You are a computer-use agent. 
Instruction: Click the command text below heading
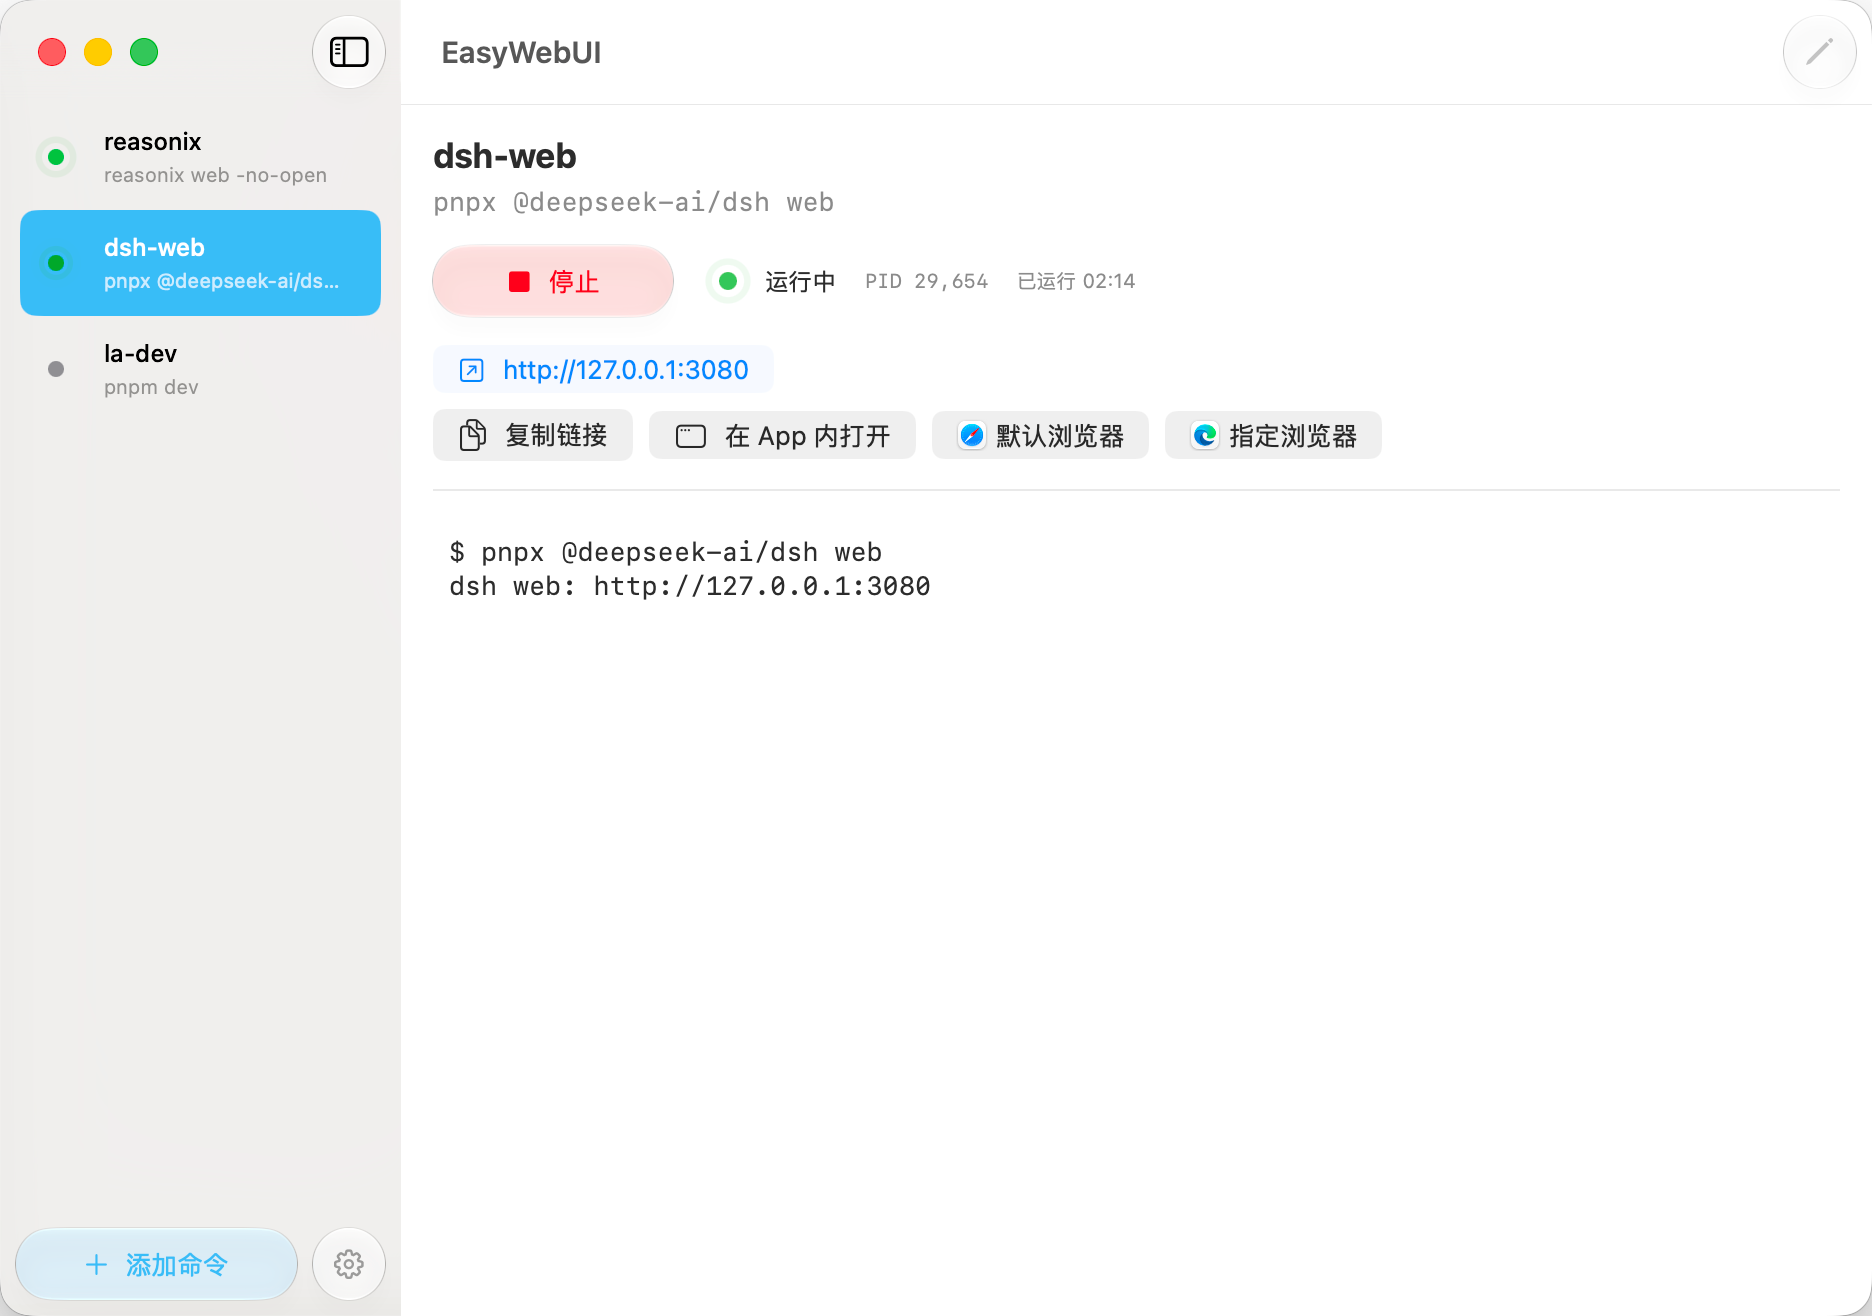633,202
